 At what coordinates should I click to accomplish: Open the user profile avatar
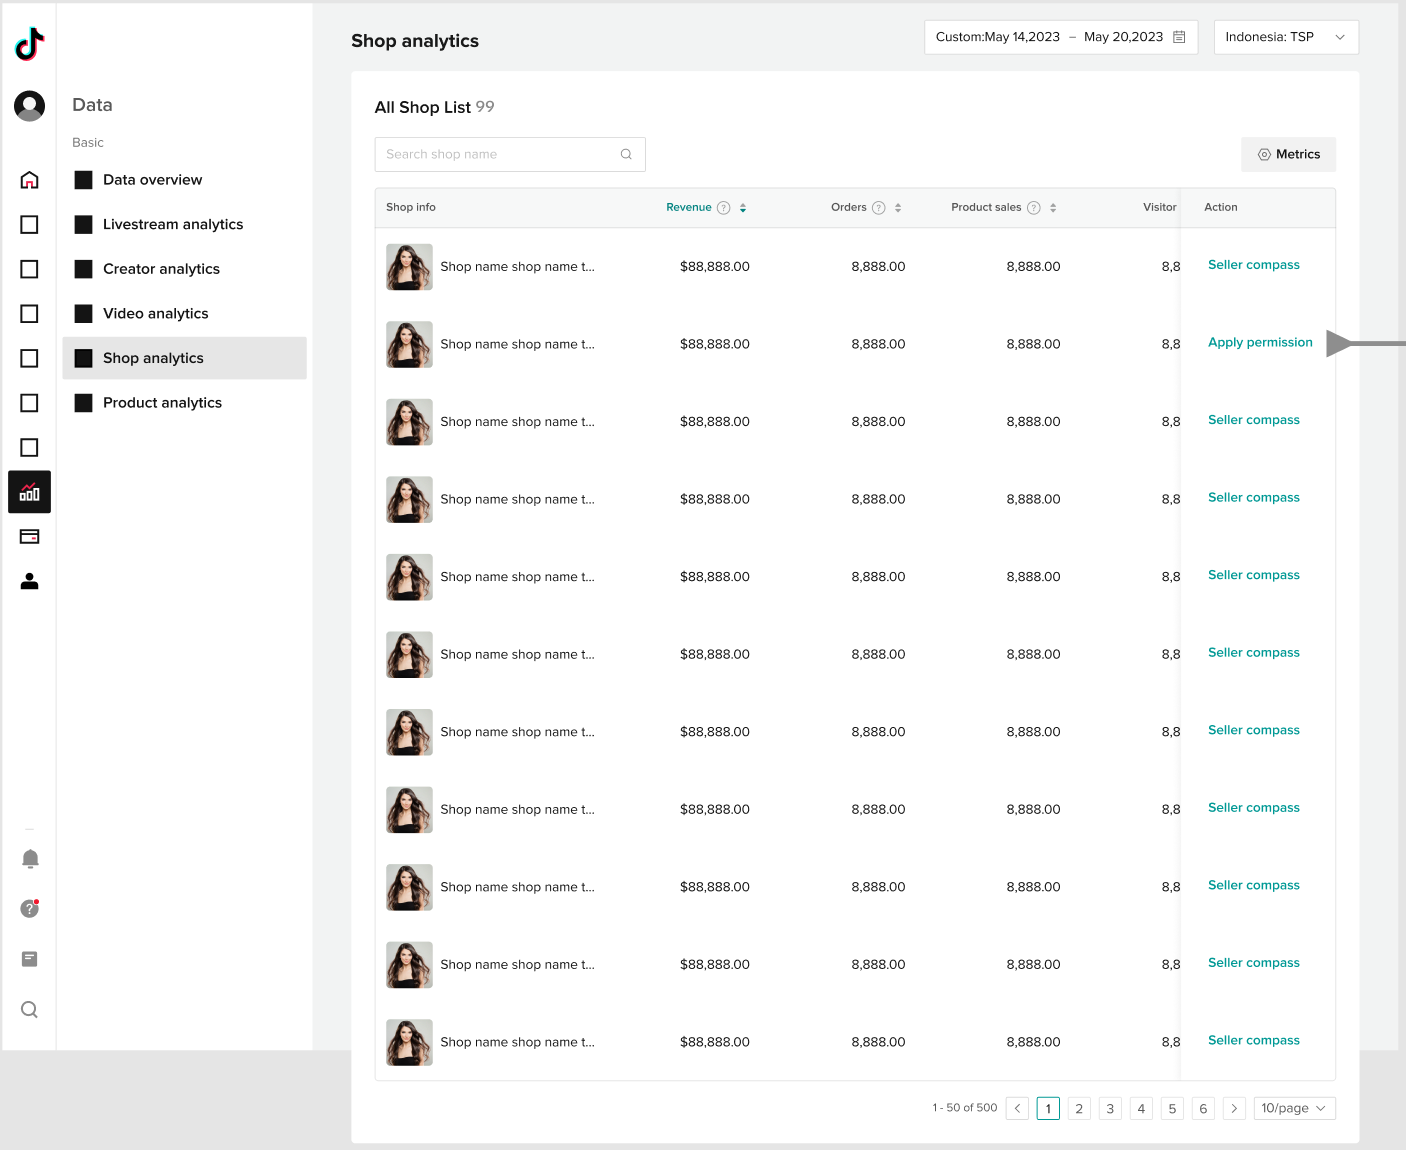coord(30,105)
